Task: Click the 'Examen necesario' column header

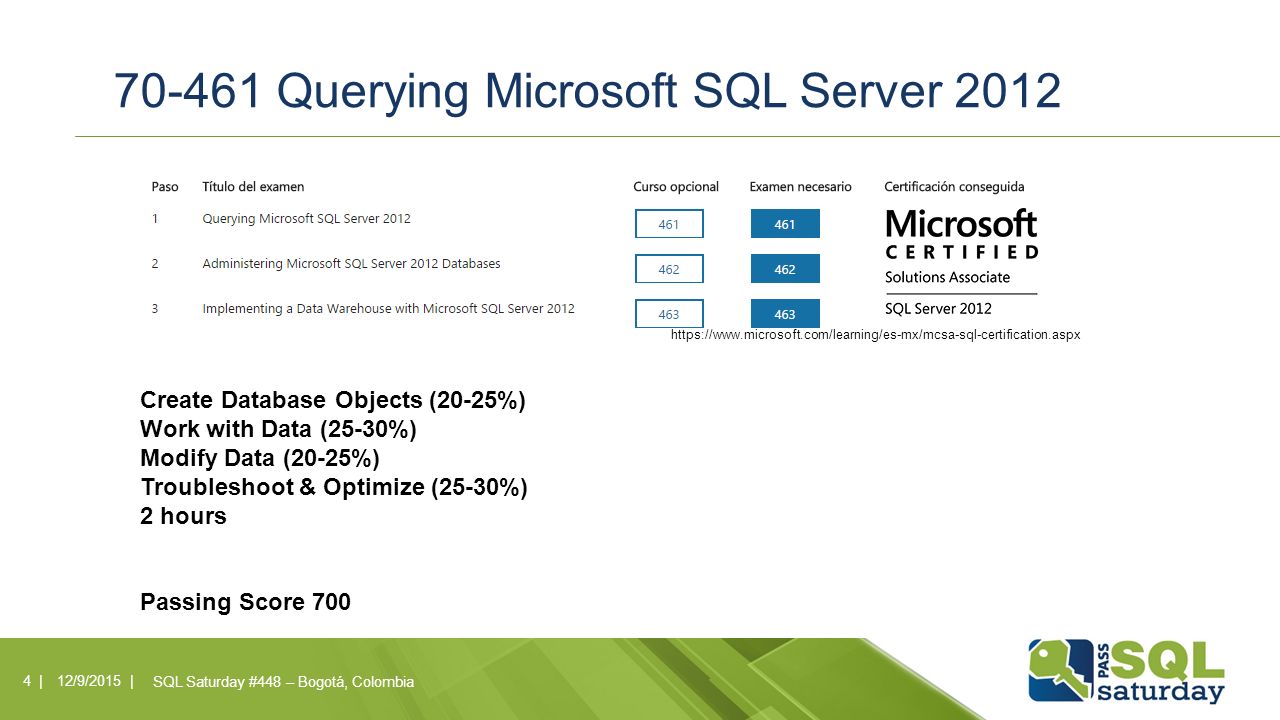Action: point(800,187)
